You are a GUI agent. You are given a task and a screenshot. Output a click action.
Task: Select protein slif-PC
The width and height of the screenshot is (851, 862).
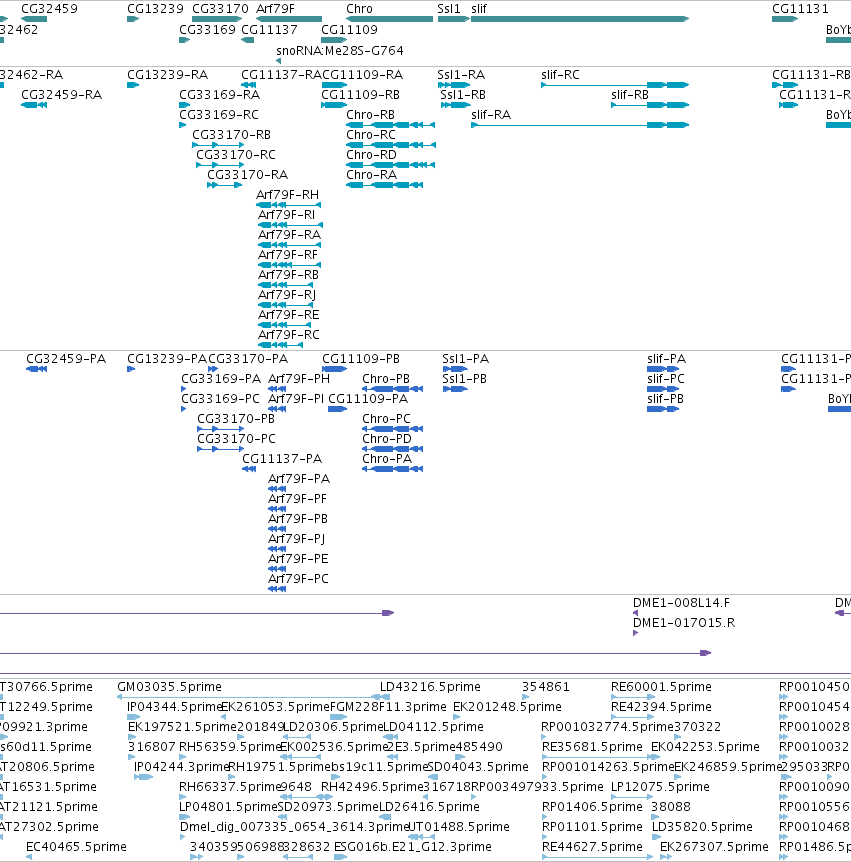[x=666, y=379]
